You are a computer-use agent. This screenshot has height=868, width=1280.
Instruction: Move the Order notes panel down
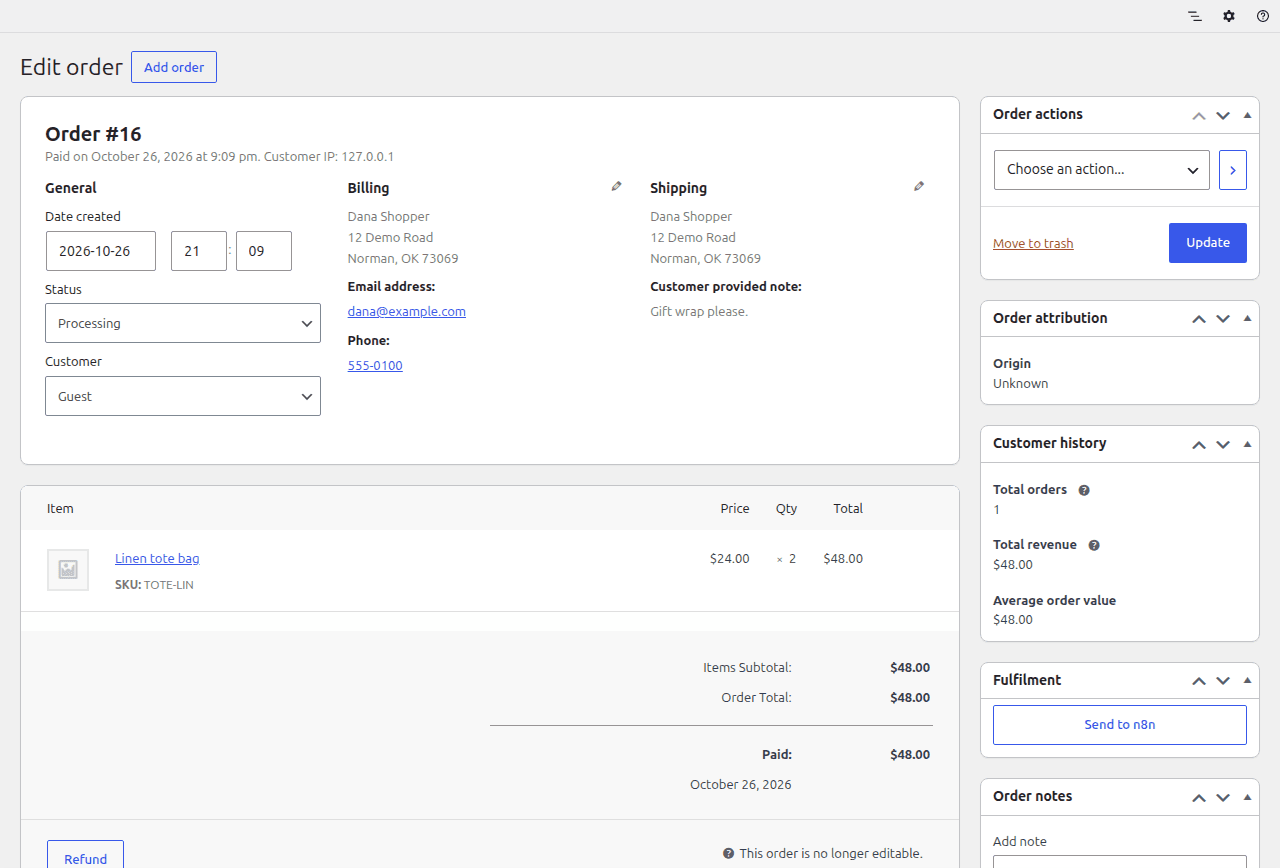1223,797
